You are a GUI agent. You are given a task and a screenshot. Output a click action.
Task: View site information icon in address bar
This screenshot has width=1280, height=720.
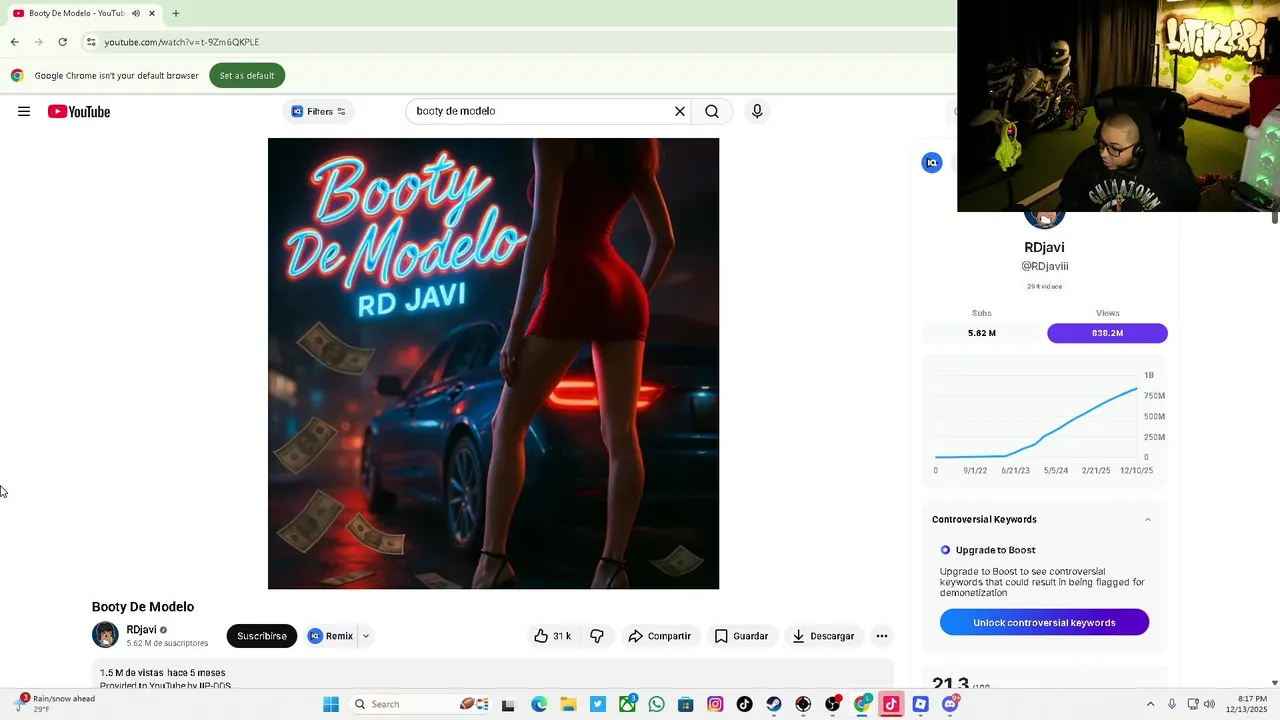(91, 42)
